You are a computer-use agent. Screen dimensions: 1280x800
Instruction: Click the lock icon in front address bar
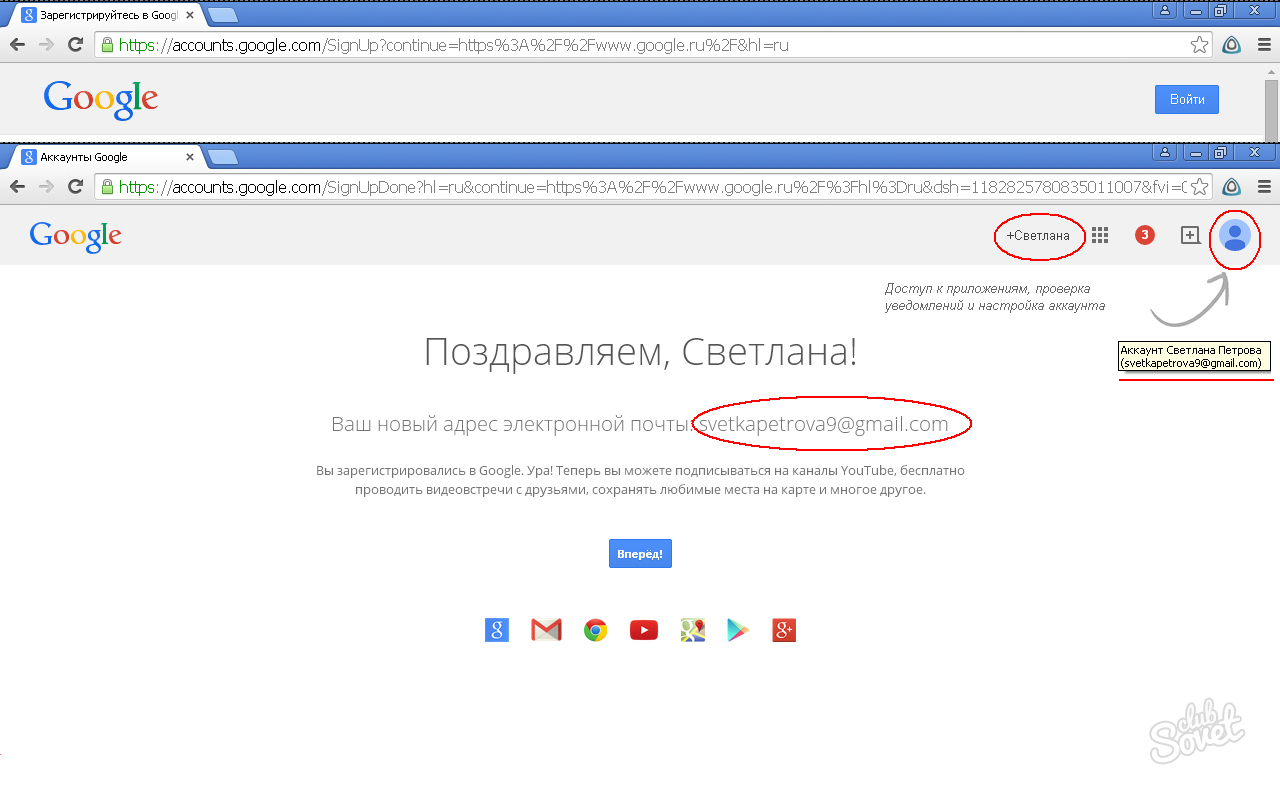click(x=107, y=187)
